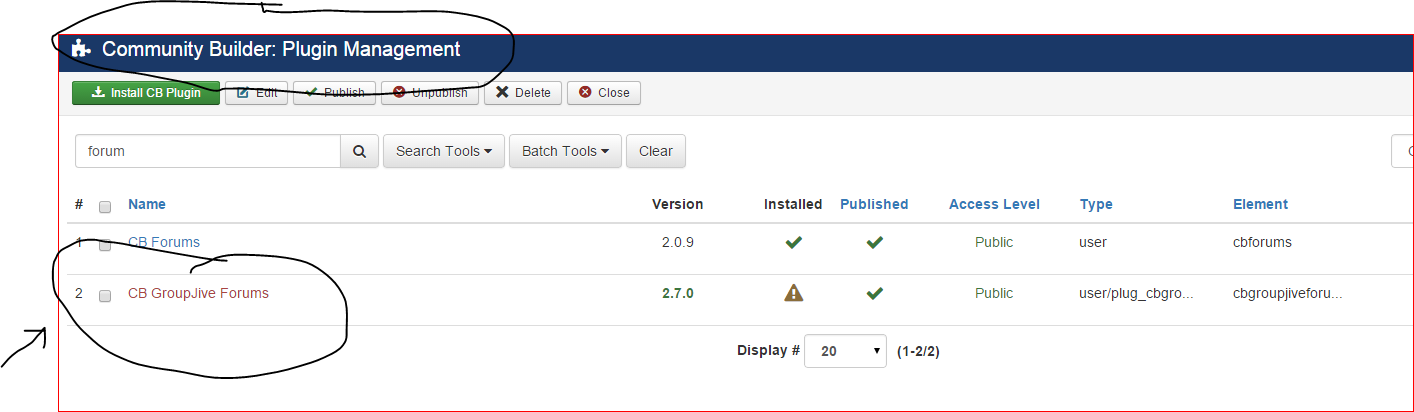Click the Unpublish toolbar button

coord(430,93)
